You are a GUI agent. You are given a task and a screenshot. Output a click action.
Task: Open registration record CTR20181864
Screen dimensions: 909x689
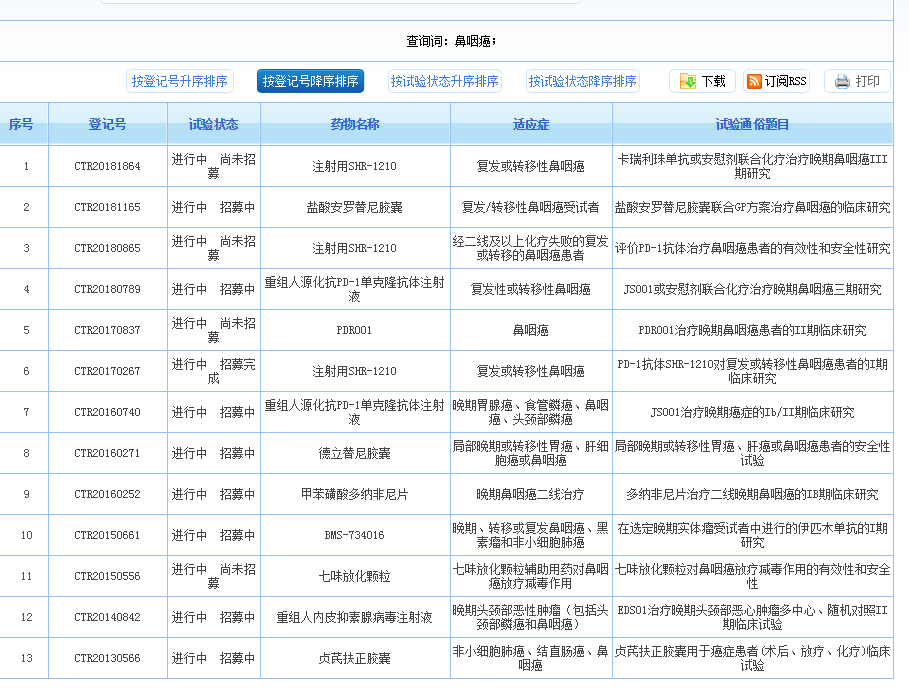tap(107, 166)
